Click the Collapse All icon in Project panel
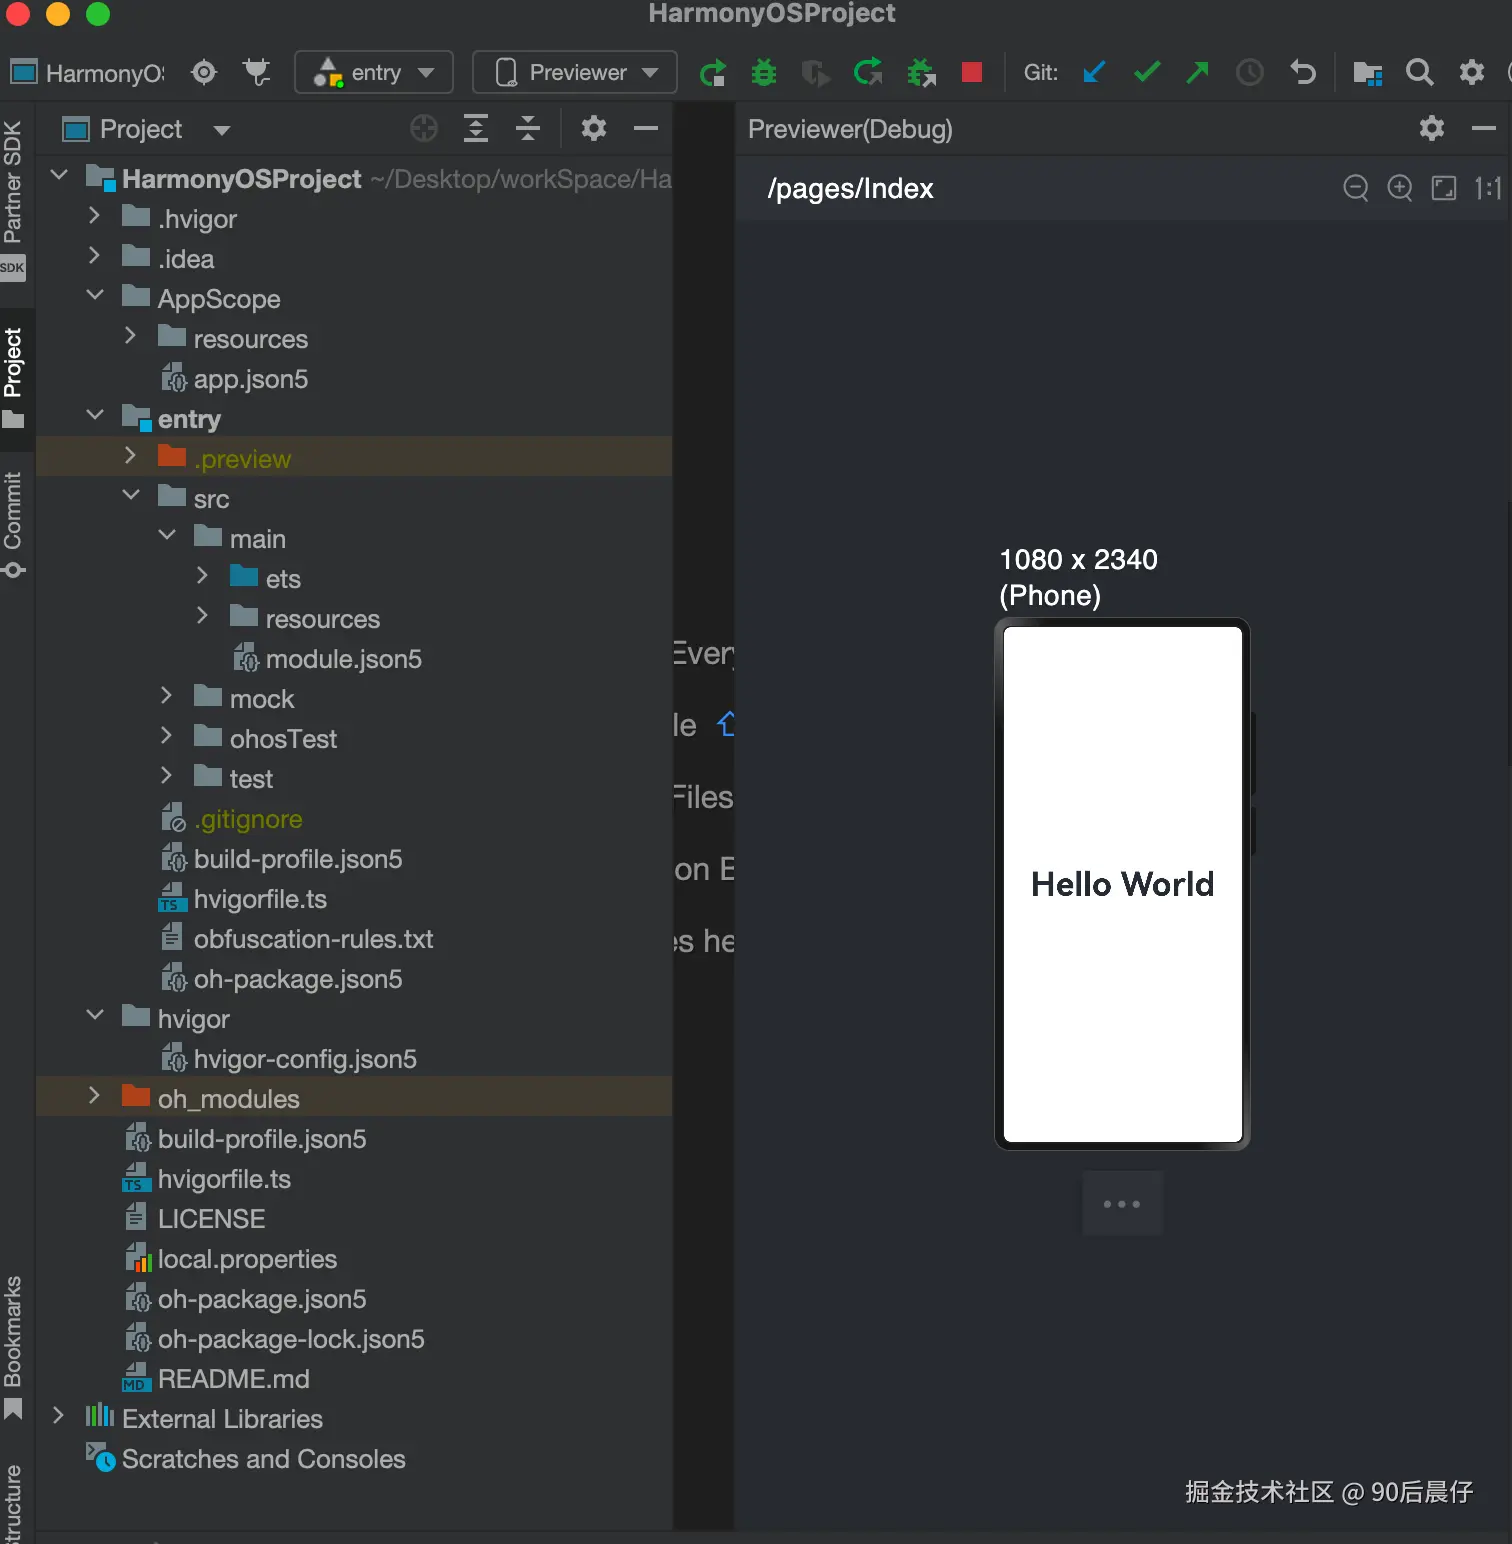Viewport: 1512px width, 1544px height. click(528, 128)
